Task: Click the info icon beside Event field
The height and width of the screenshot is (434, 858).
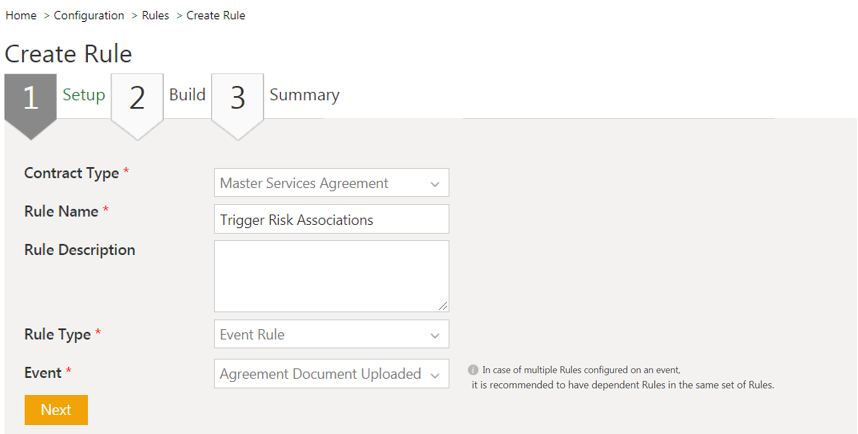Action: (473, 370)
